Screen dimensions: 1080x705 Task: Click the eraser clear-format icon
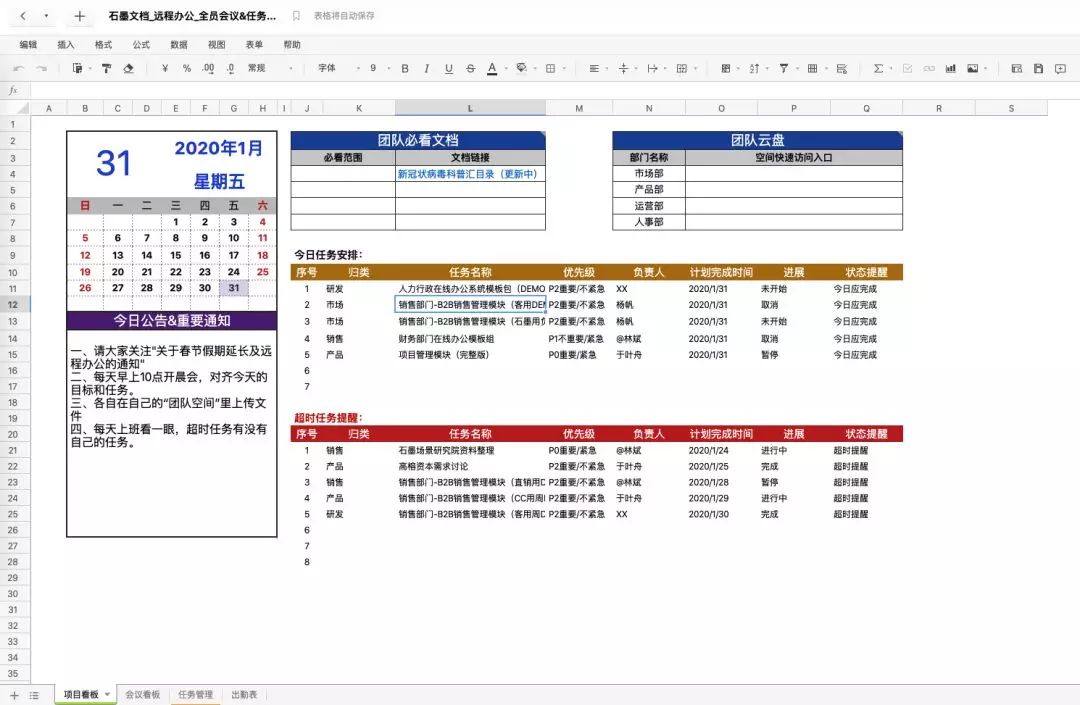click(x=128, y=69)
